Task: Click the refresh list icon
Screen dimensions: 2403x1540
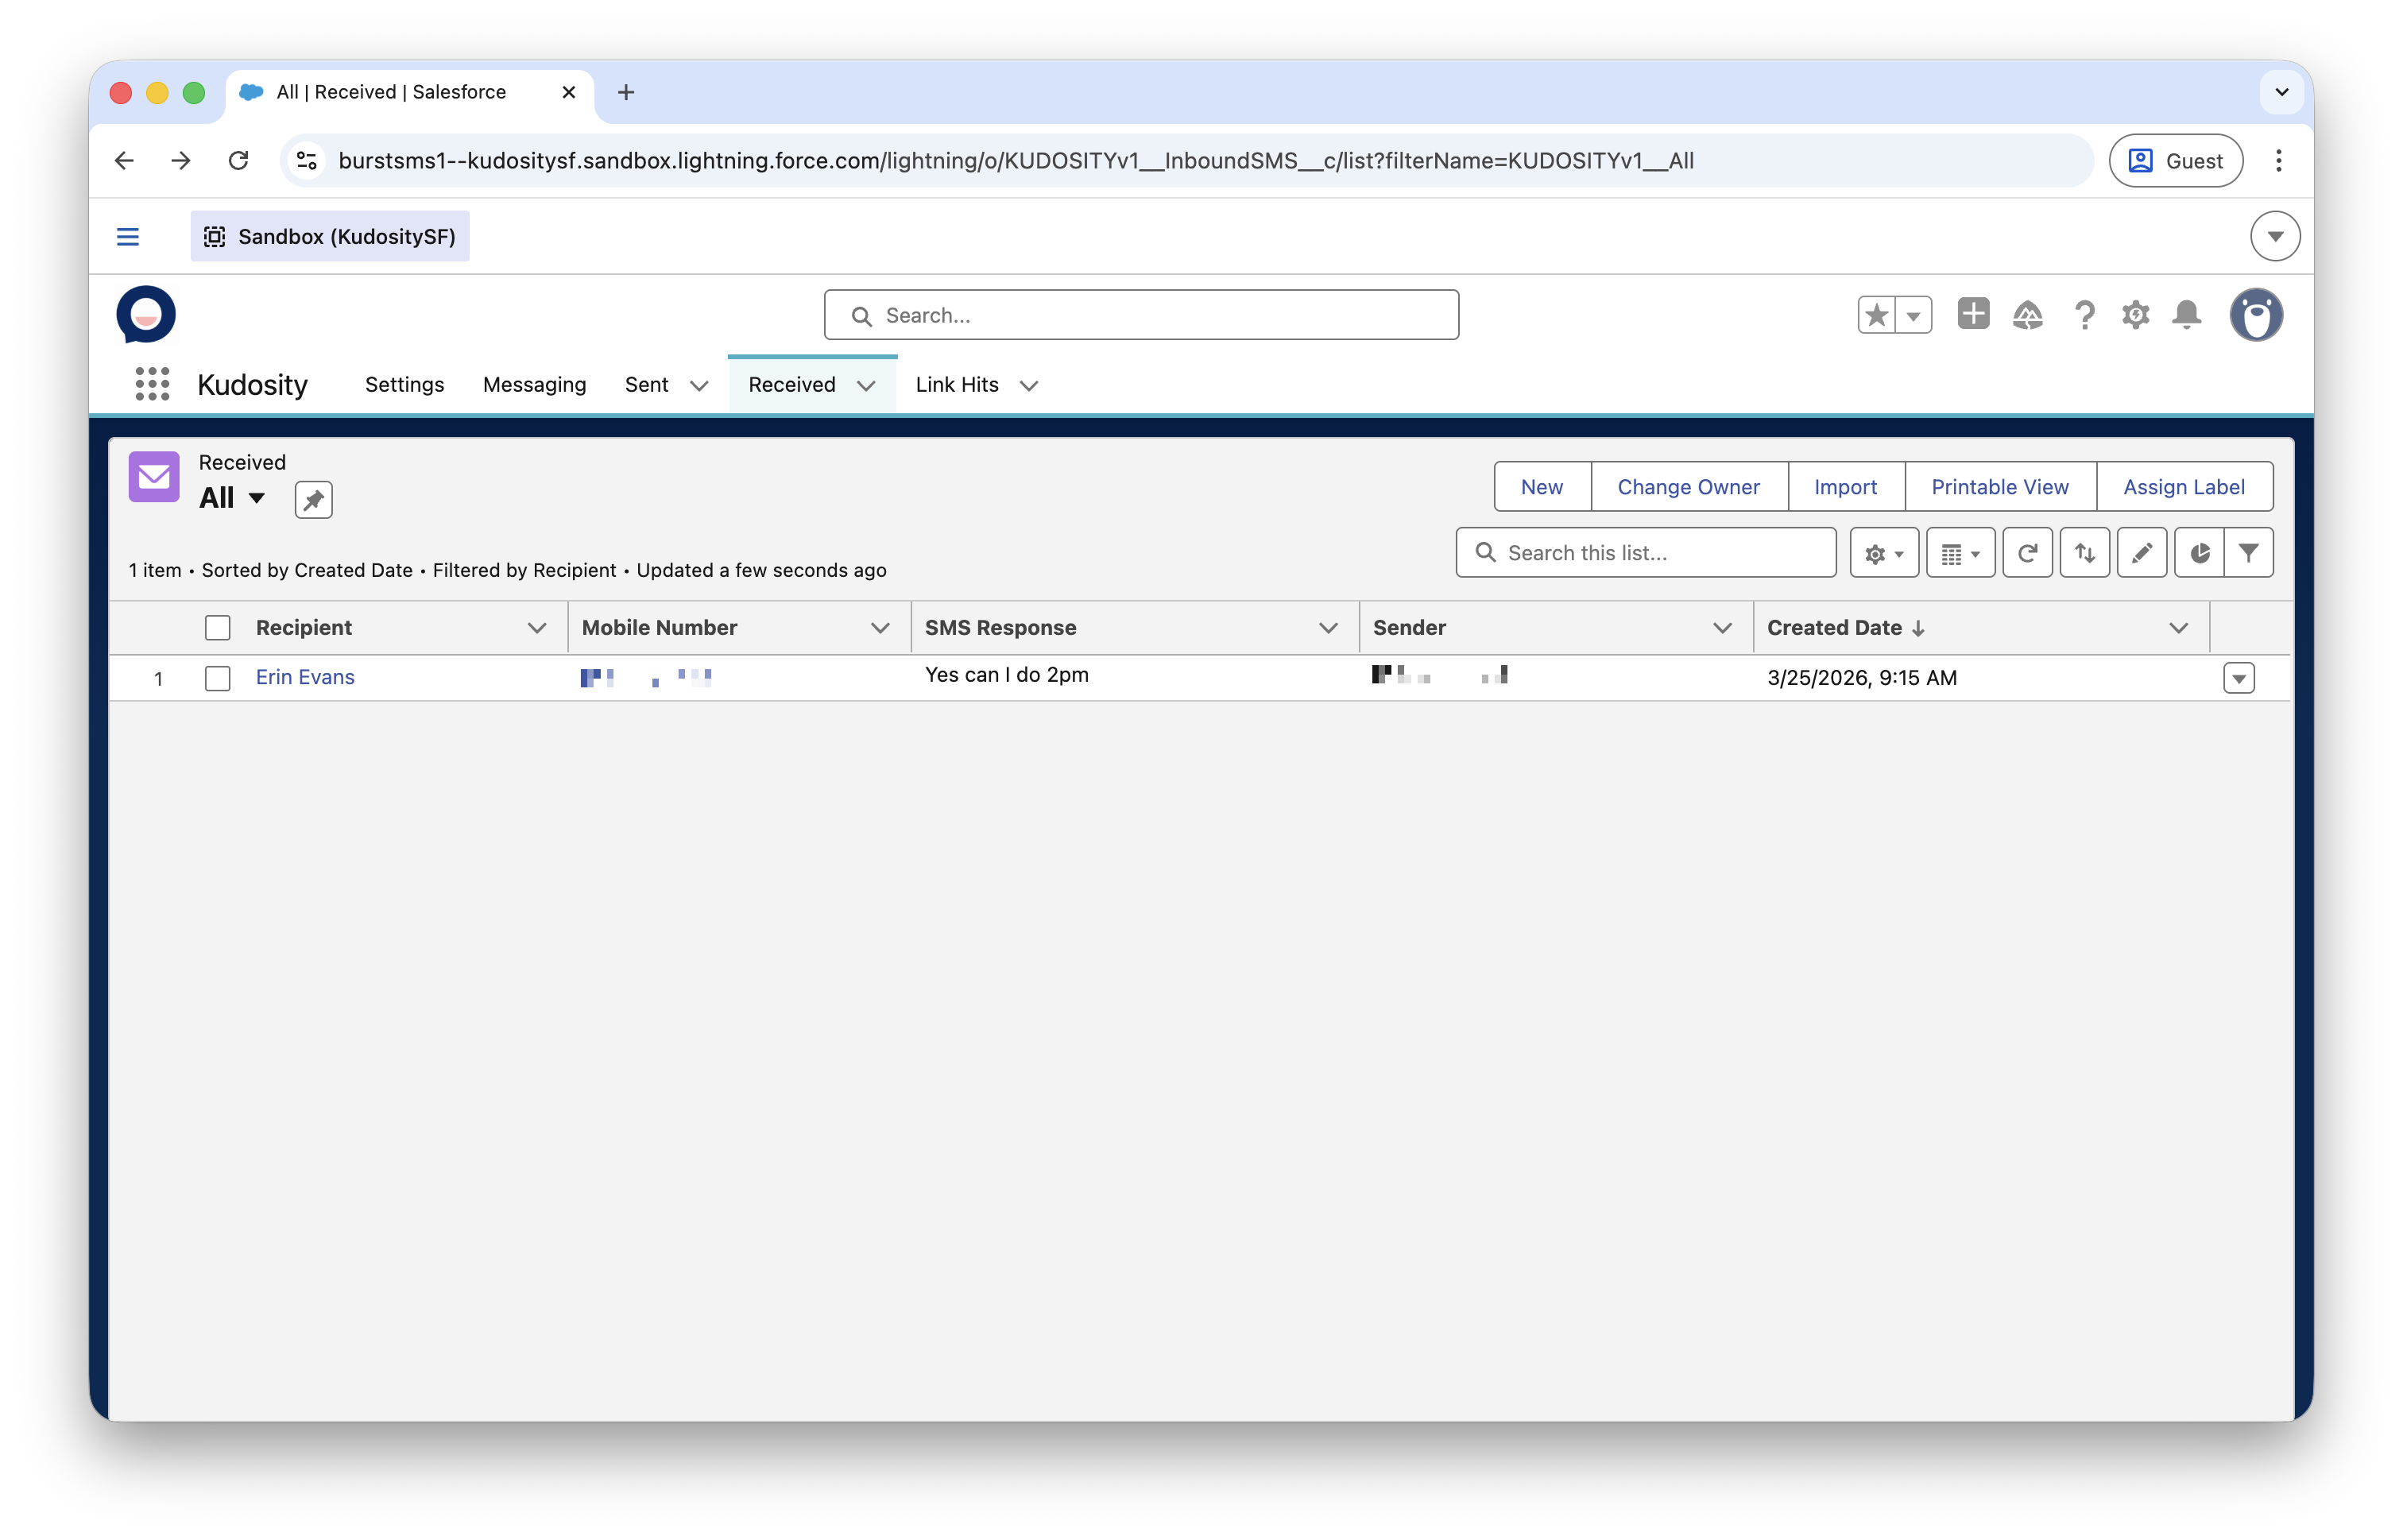Action: (2027, 553)
